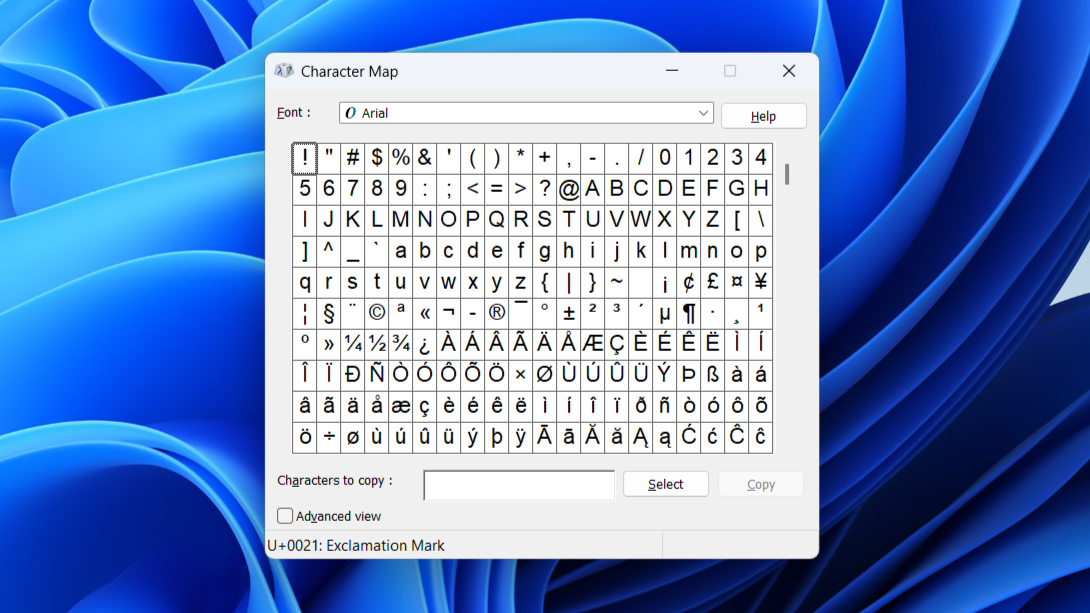Select the lowercase ÿ with diaeresis
Image resolution: width=1090 pixels, height=613 pixels.
[521, 436]
